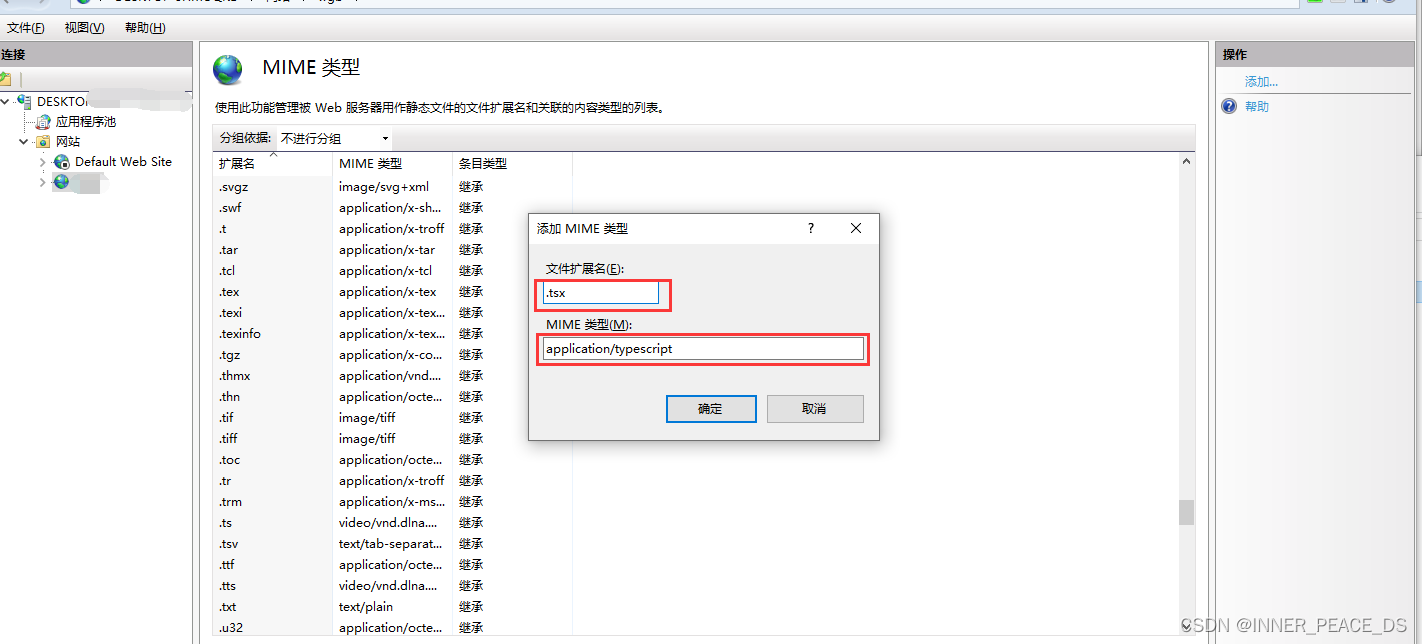
Task: Select the .t extension row
Action: [393, 229]
